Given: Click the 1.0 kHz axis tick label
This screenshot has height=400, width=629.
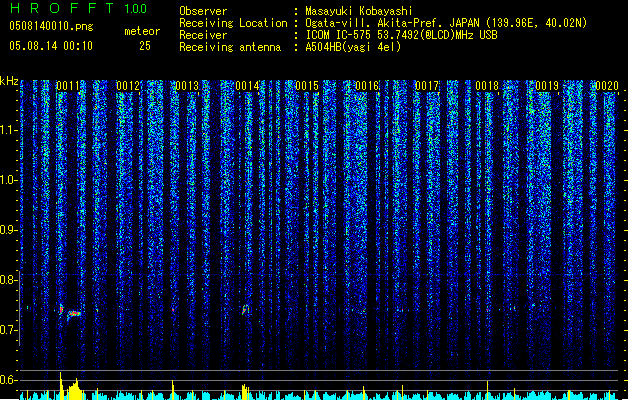Looking at the screenshot, I should (x=9, y=180).
